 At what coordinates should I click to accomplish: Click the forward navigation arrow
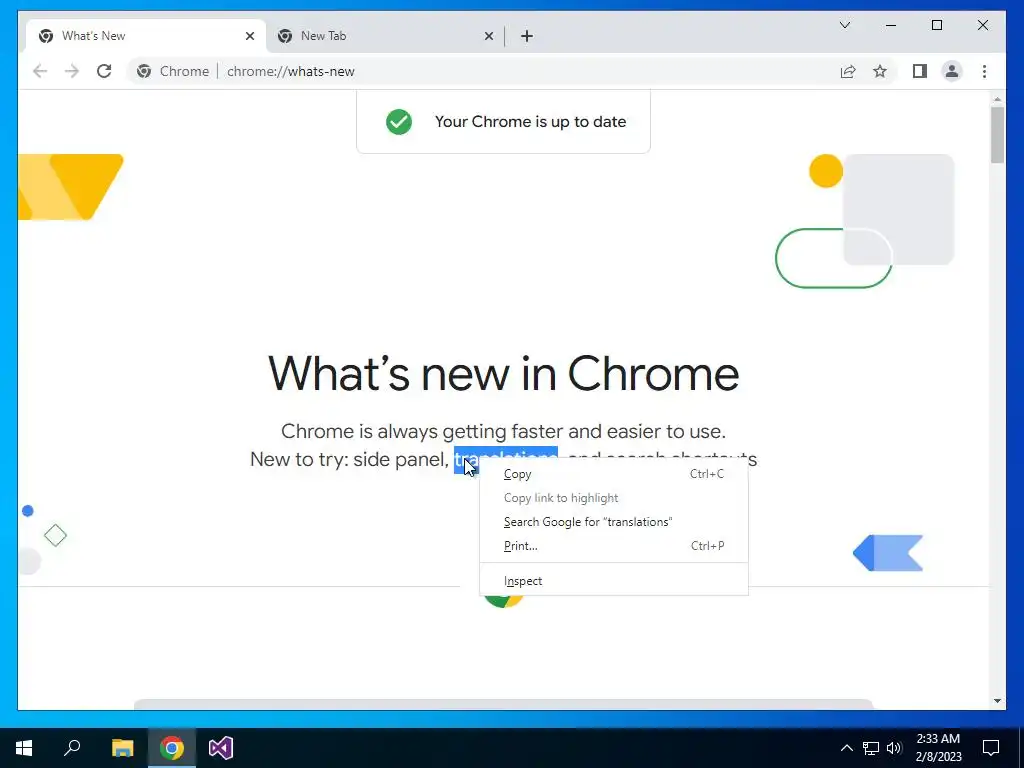(x=72, y=71)
